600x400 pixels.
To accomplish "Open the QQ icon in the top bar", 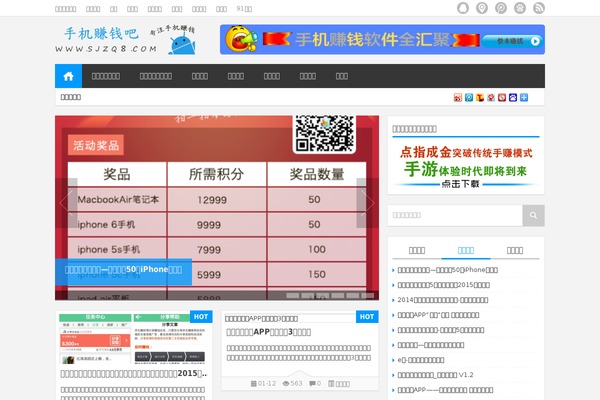I will [463, 8].
